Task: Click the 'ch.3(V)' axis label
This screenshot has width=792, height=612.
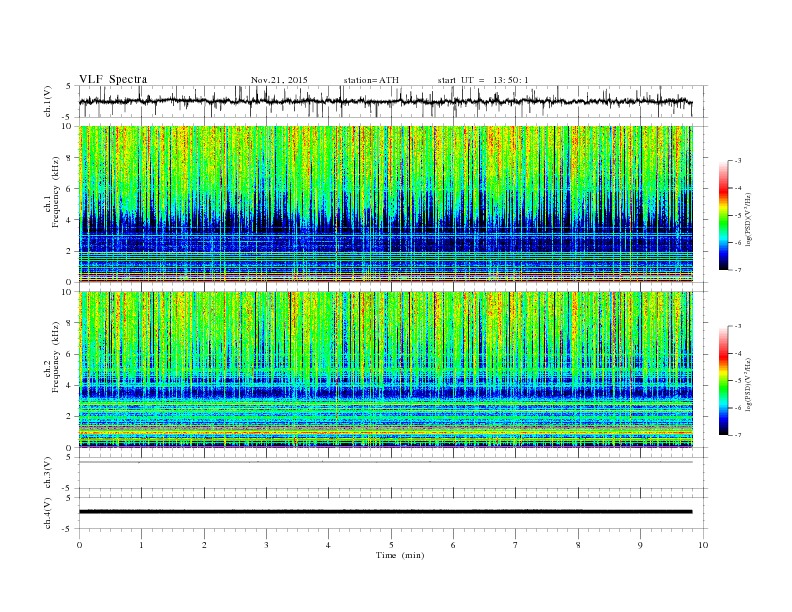Action: [48, 473]
